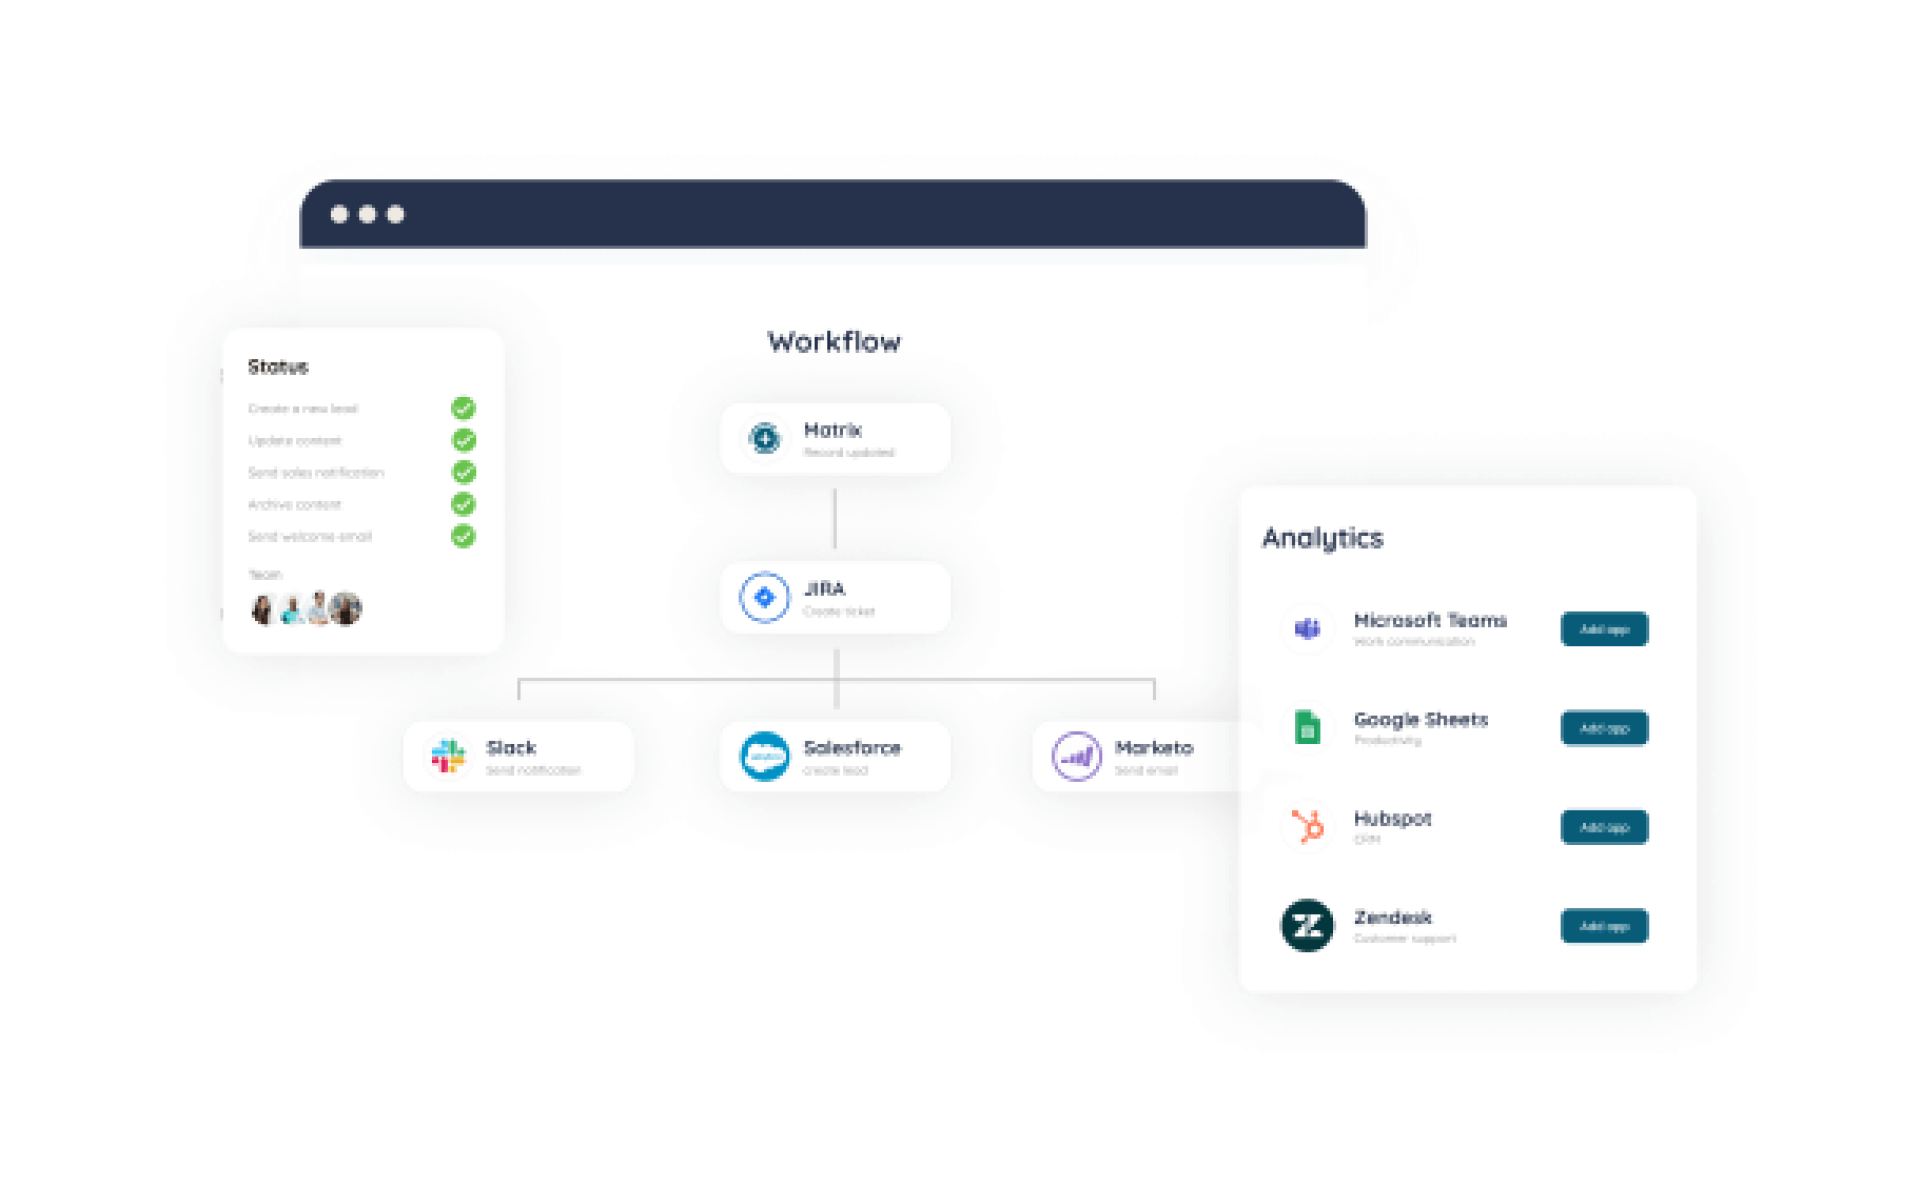
Task: Click the 'Create a new lead' status item
Action: pos(303,408)
